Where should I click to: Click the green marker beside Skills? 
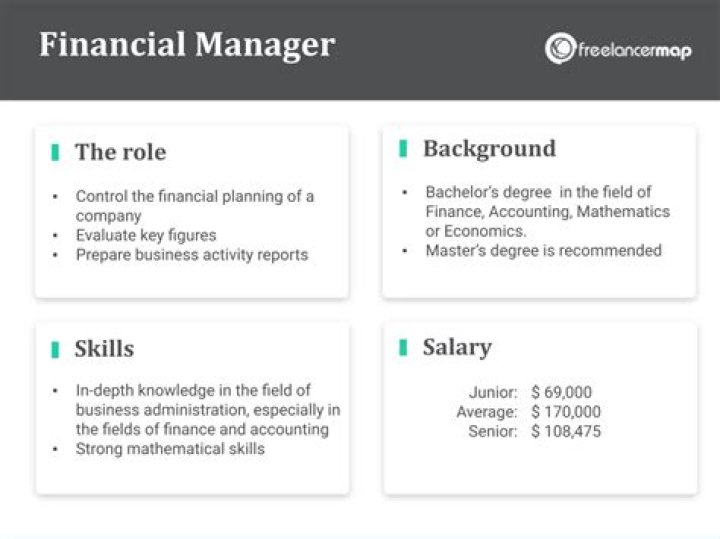(56, 349)
